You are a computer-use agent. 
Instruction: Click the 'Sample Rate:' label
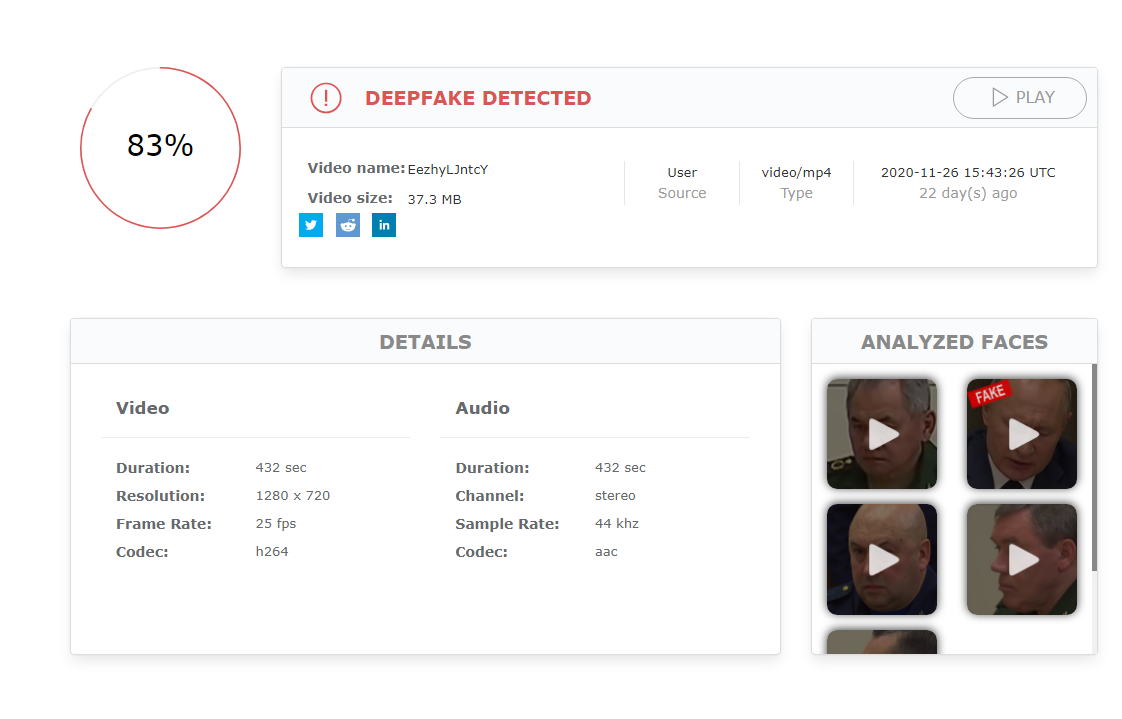coord(507,524)
